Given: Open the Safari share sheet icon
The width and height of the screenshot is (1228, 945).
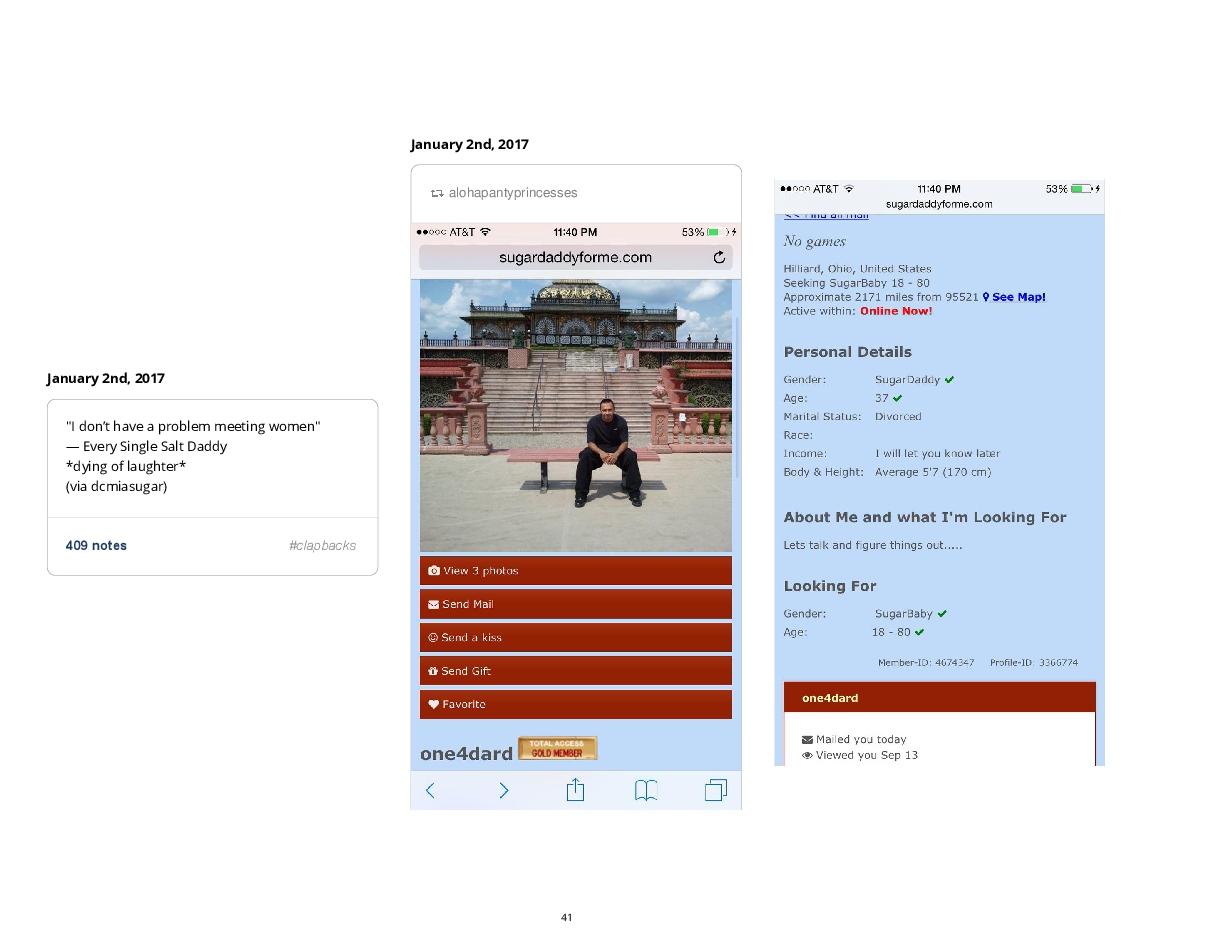Looking at the screenshot, I should [575, 790].
